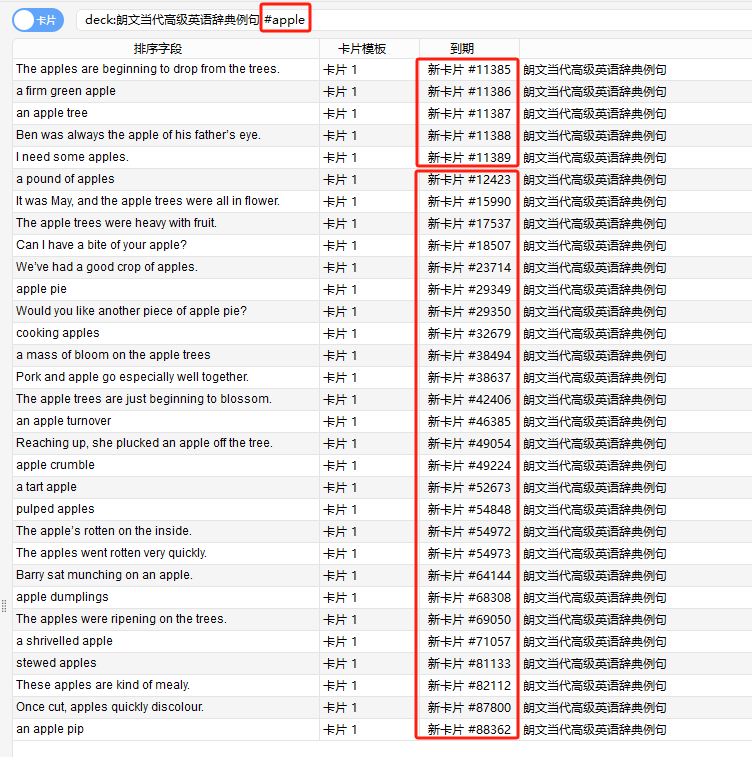Image resolution: width=752 pixels, height=757 pixels.
Task: Click due cell '新卡片 #49224'
Action: 469,465
